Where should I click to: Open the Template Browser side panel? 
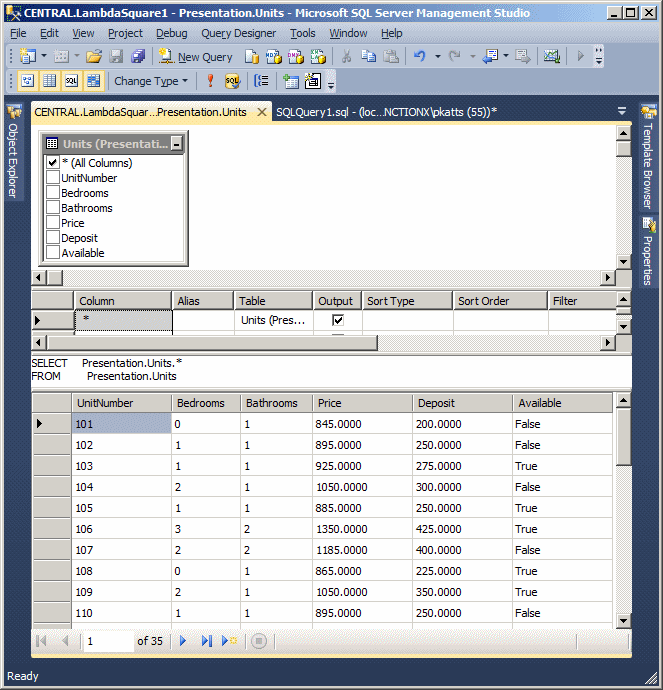tap(648, 157)
